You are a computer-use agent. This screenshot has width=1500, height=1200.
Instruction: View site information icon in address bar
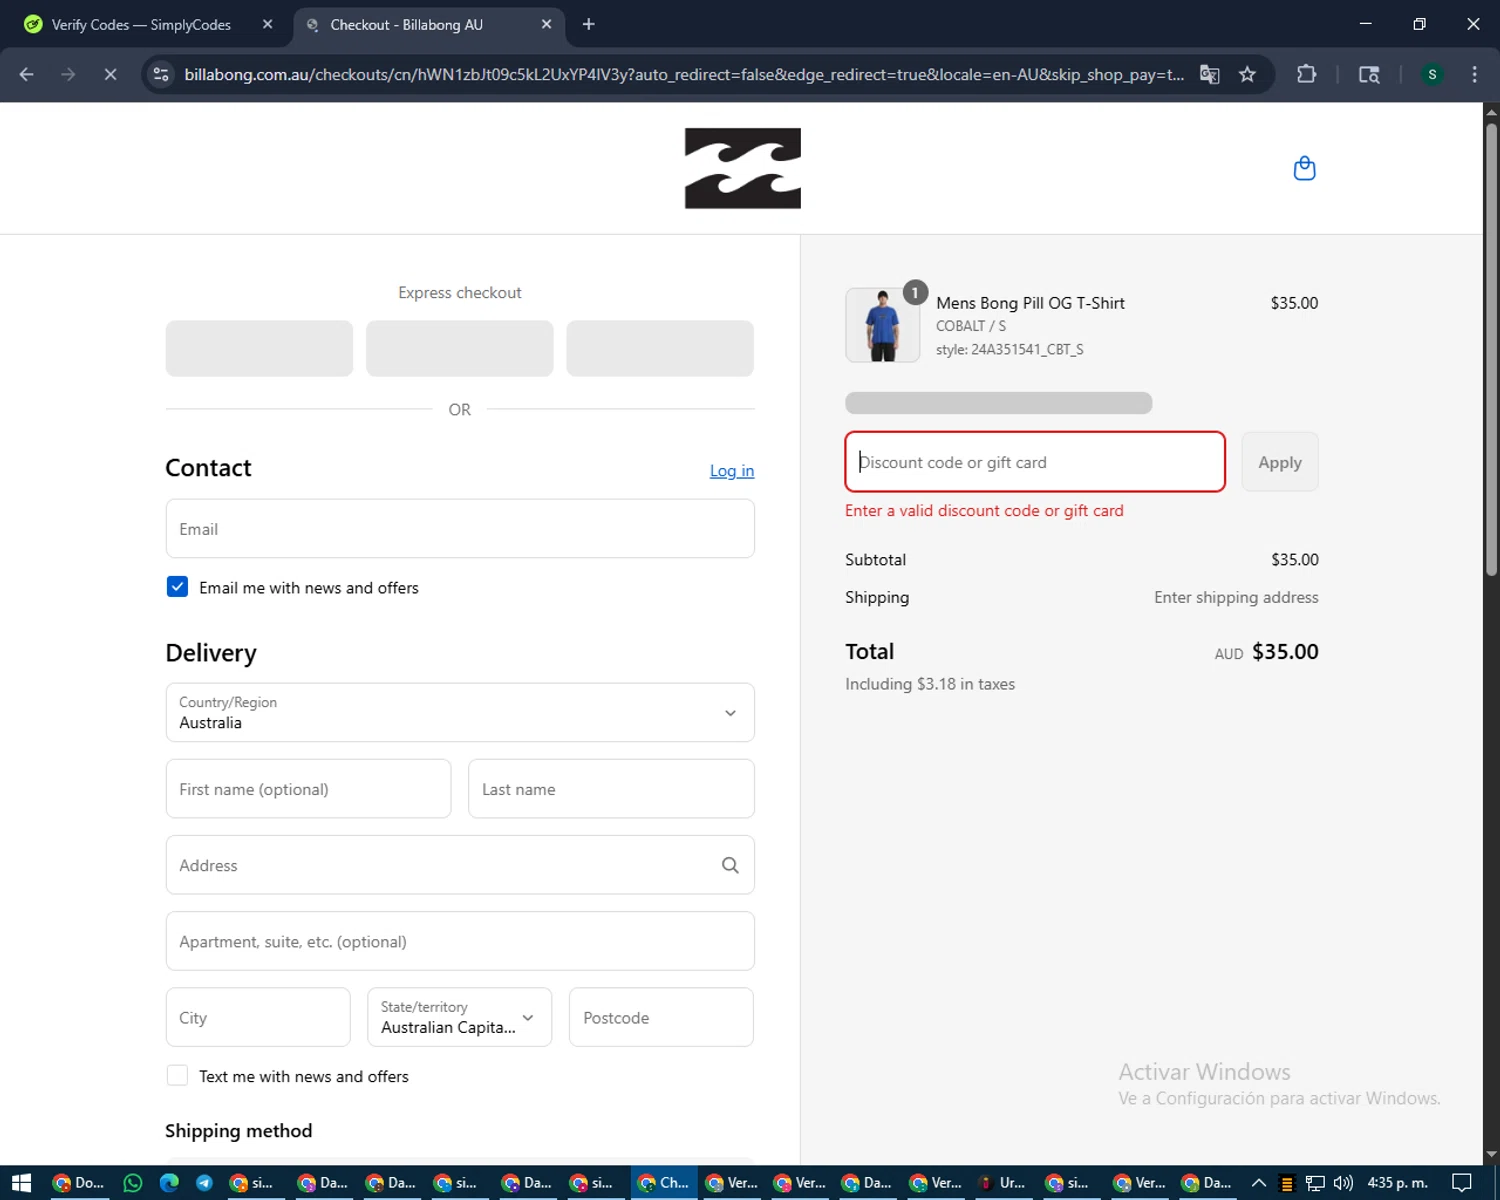pos(161,74)
